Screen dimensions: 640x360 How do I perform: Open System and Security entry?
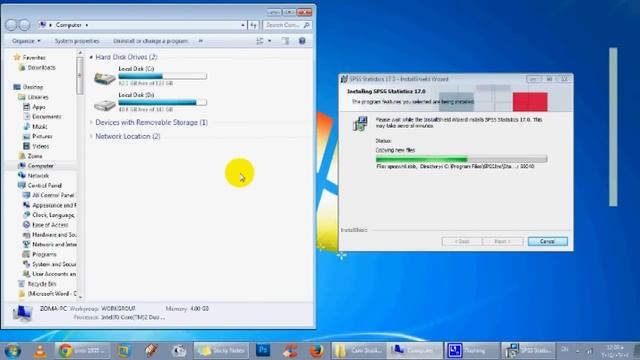(x=54, y=264)
